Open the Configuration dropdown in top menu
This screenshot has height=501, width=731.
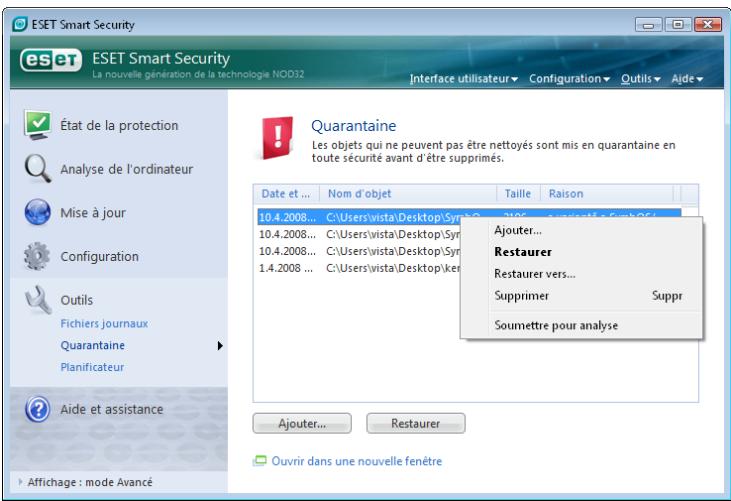click(569, 79)
